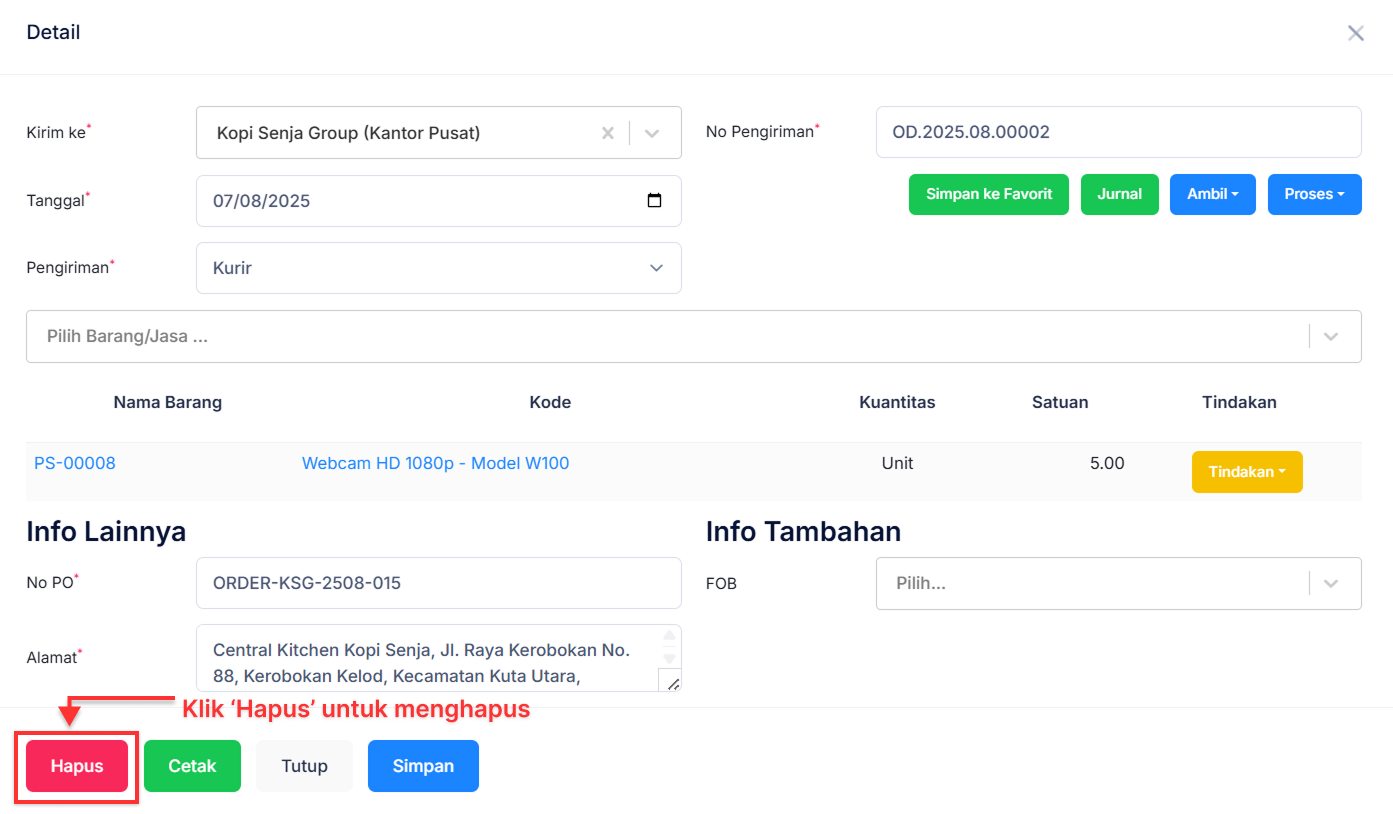This screenshot has height=814, width=1393.
Task: Print using the Cetak button
Action: click(x=192, y=766)
